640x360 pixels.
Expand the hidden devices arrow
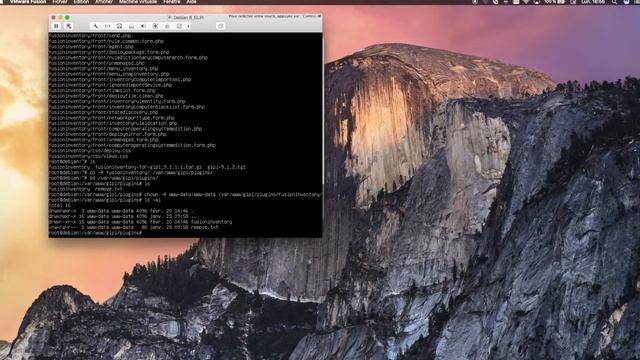tap(188, 26)
